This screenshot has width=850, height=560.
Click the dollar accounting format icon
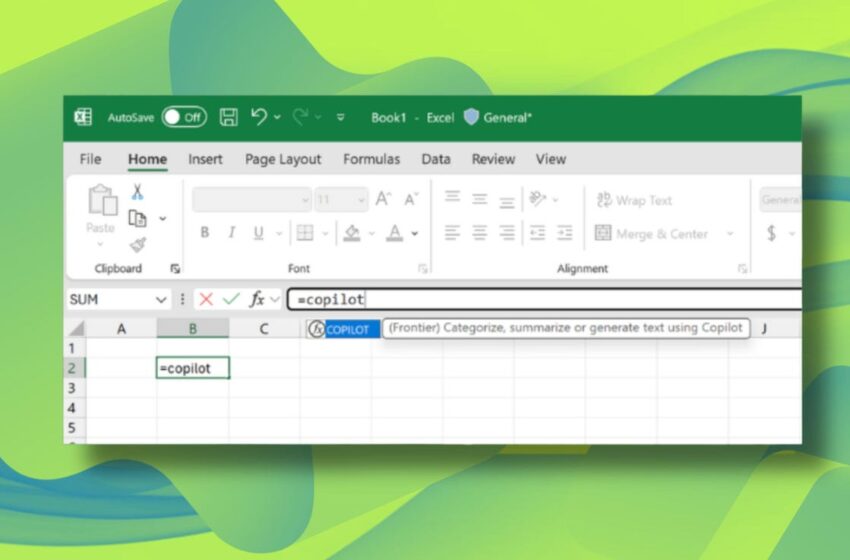771,233
